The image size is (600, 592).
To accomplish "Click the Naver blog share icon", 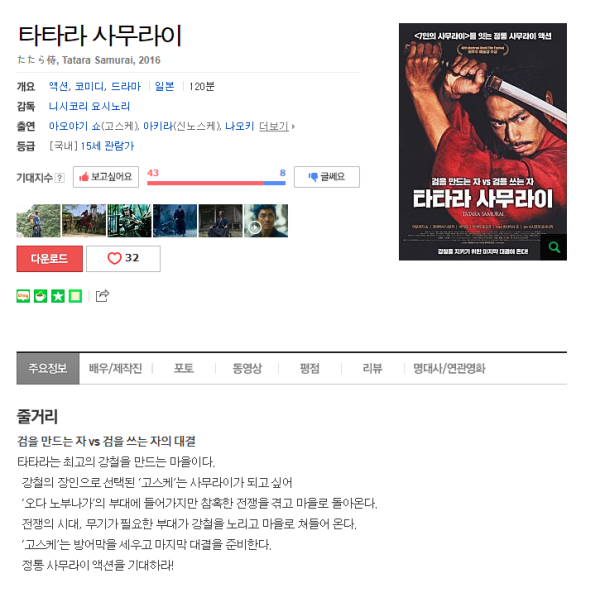I will pyautogui.click(x=23, y=296).
